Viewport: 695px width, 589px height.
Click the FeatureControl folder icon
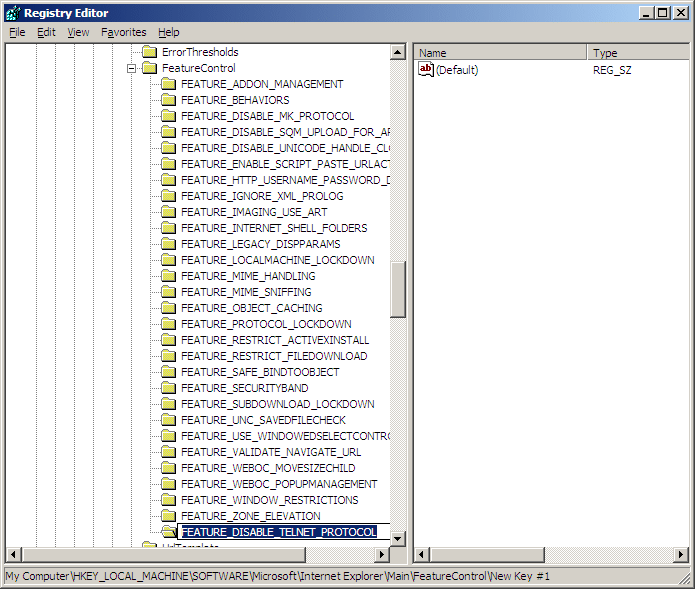150,68
